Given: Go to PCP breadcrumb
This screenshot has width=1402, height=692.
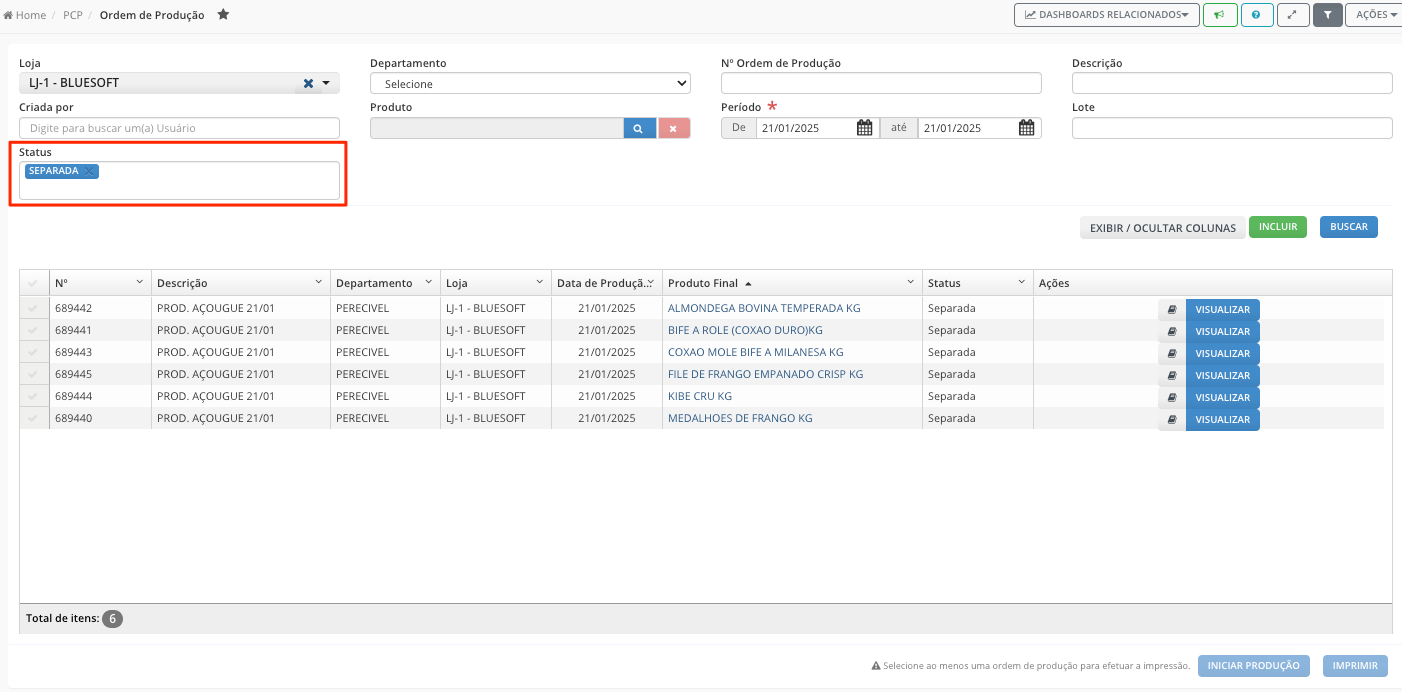Looking at the screenshot, I should [72, 15].
